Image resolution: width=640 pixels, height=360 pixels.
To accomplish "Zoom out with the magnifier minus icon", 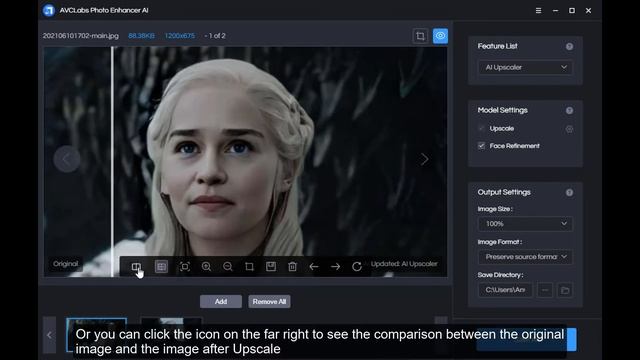I will (228, 267).
